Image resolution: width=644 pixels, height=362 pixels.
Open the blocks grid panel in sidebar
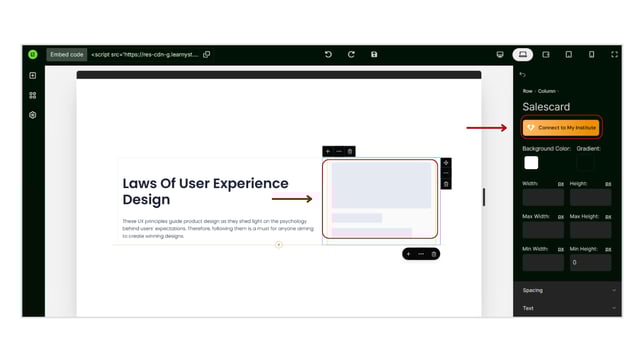33,95
